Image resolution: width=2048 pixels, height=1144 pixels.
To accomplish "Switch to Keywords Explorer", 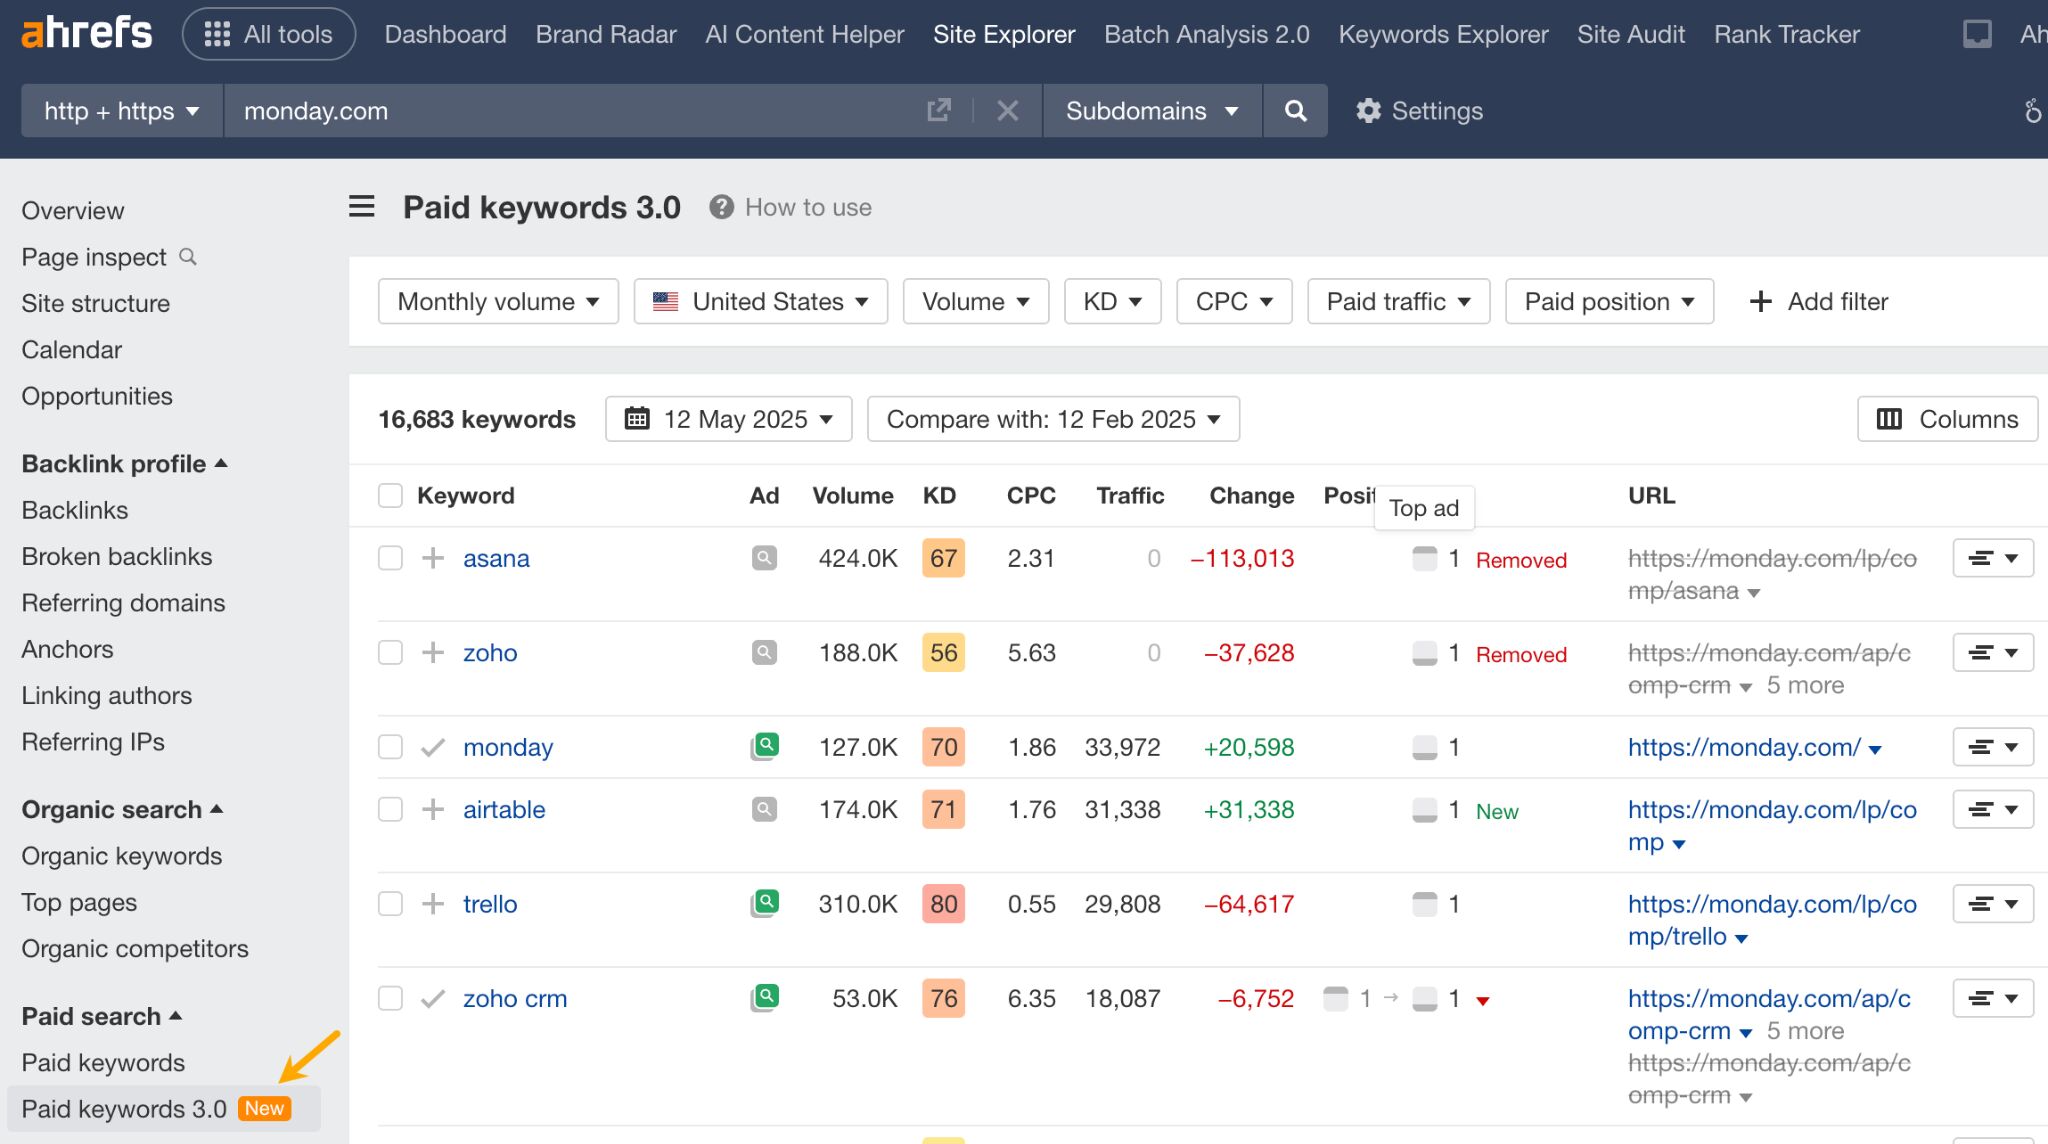I will coord(1443,33).
